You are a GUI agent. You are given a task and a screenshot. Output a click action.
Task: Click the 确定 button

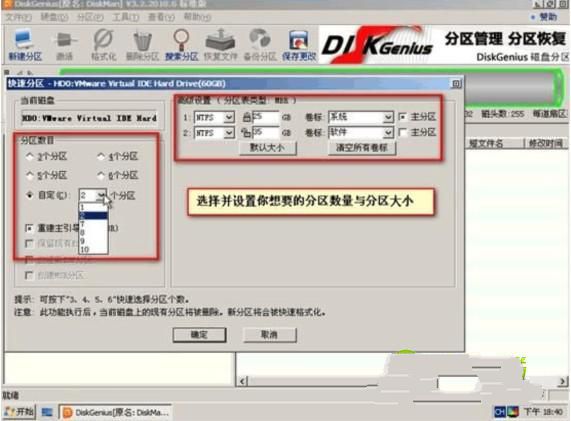[x=199, y=334]
